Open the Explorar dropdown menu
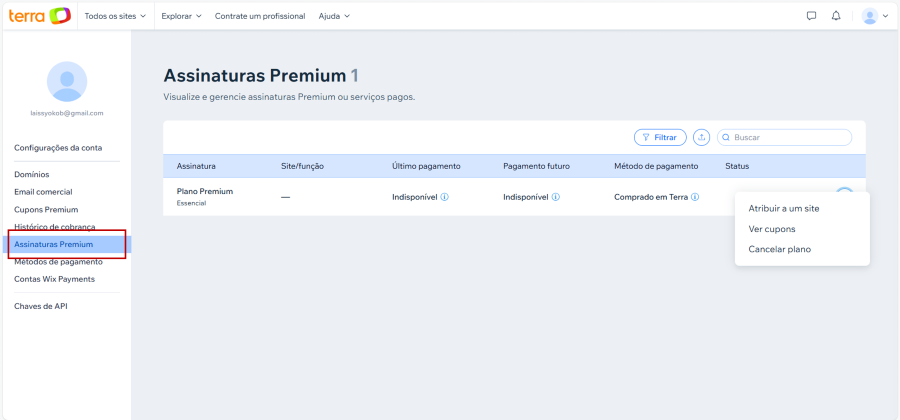900x420 pixels. (181, 16)
